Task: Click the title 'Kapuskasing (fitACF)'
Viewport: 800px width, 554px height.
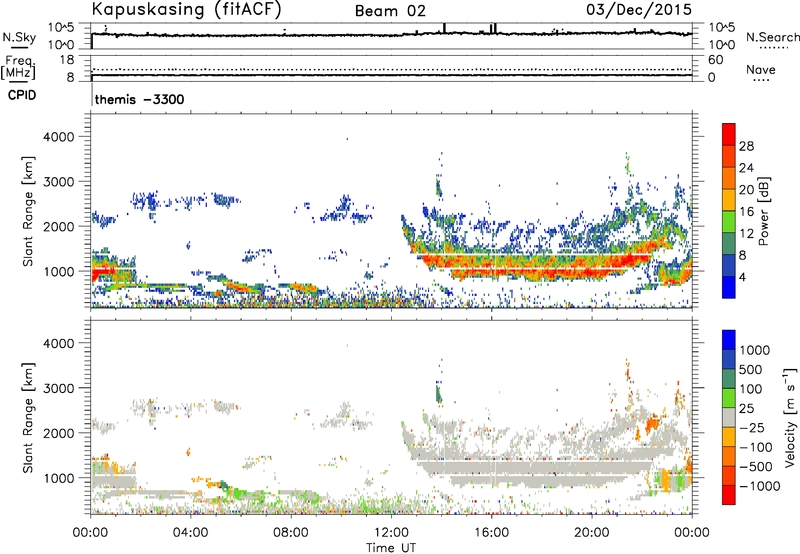Action: click(x=186, y=9)
